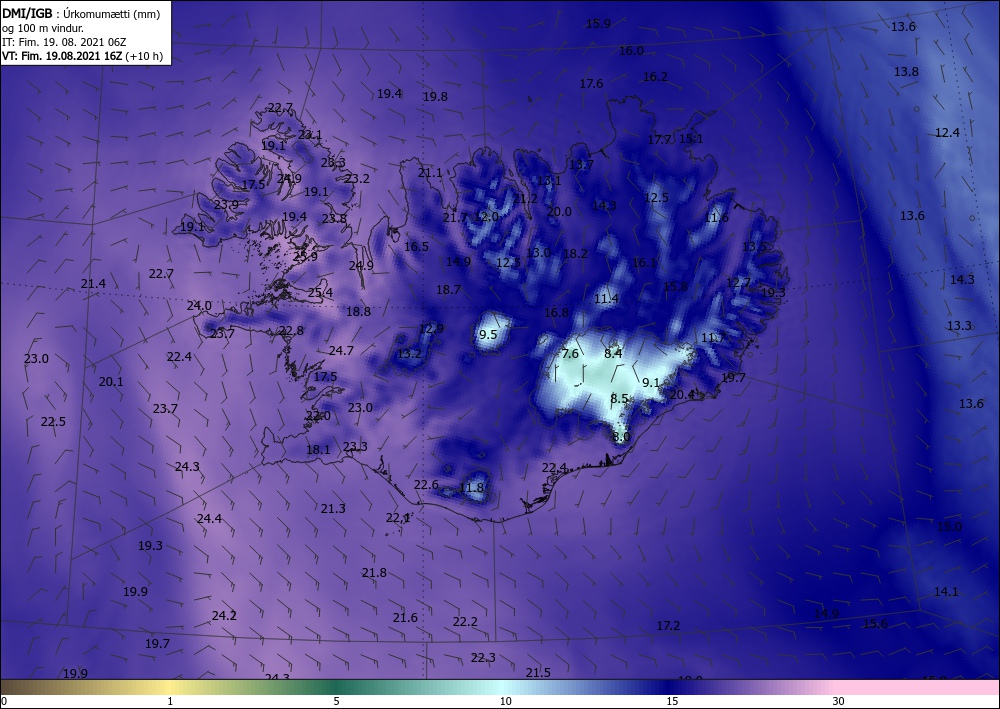Image resolution: width=1000 pixels, height=709 pixels.
Task: Click the 20.0 map value
Action: pyautogui.click(x=559, y=212)
